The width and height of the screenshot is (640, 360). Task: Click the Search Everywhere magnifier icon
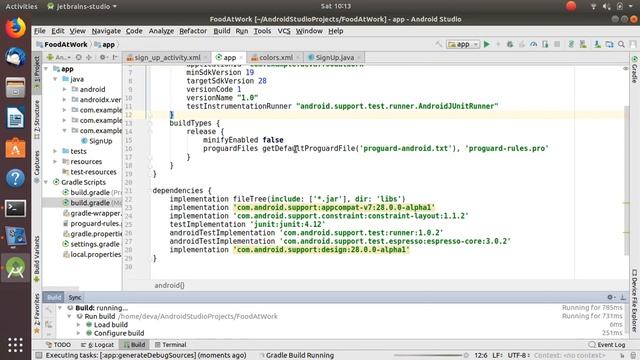pyautogui.click(x=621, y=44)
